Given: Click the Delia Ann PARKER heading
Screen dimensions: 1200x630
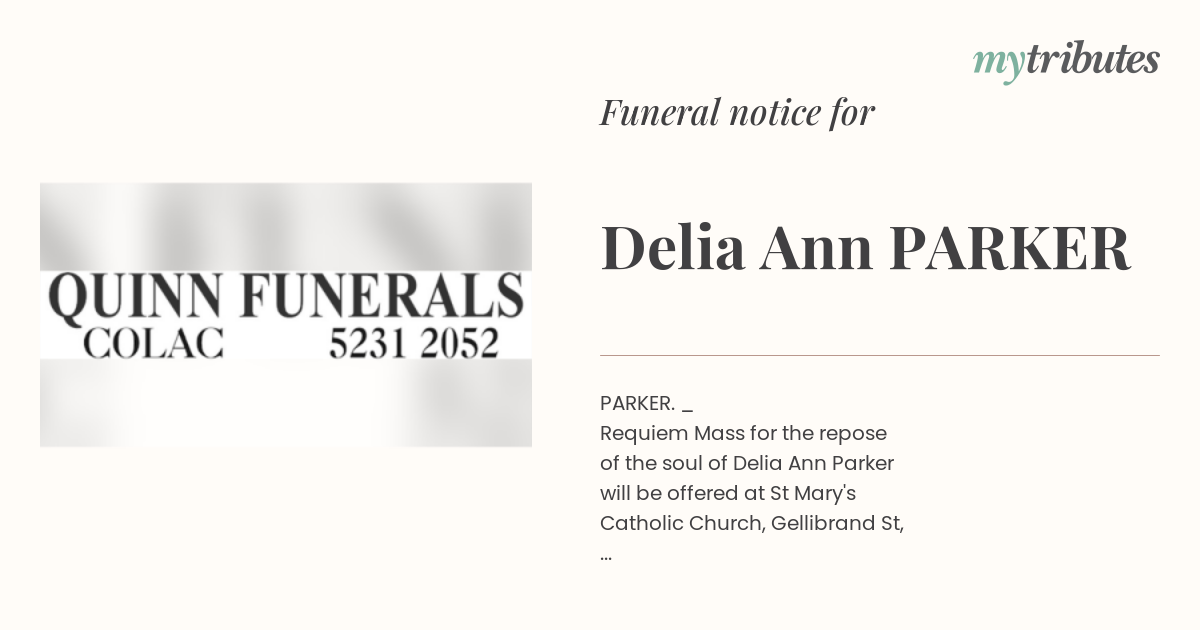Looking at the screenshot, I should [865, 248].
